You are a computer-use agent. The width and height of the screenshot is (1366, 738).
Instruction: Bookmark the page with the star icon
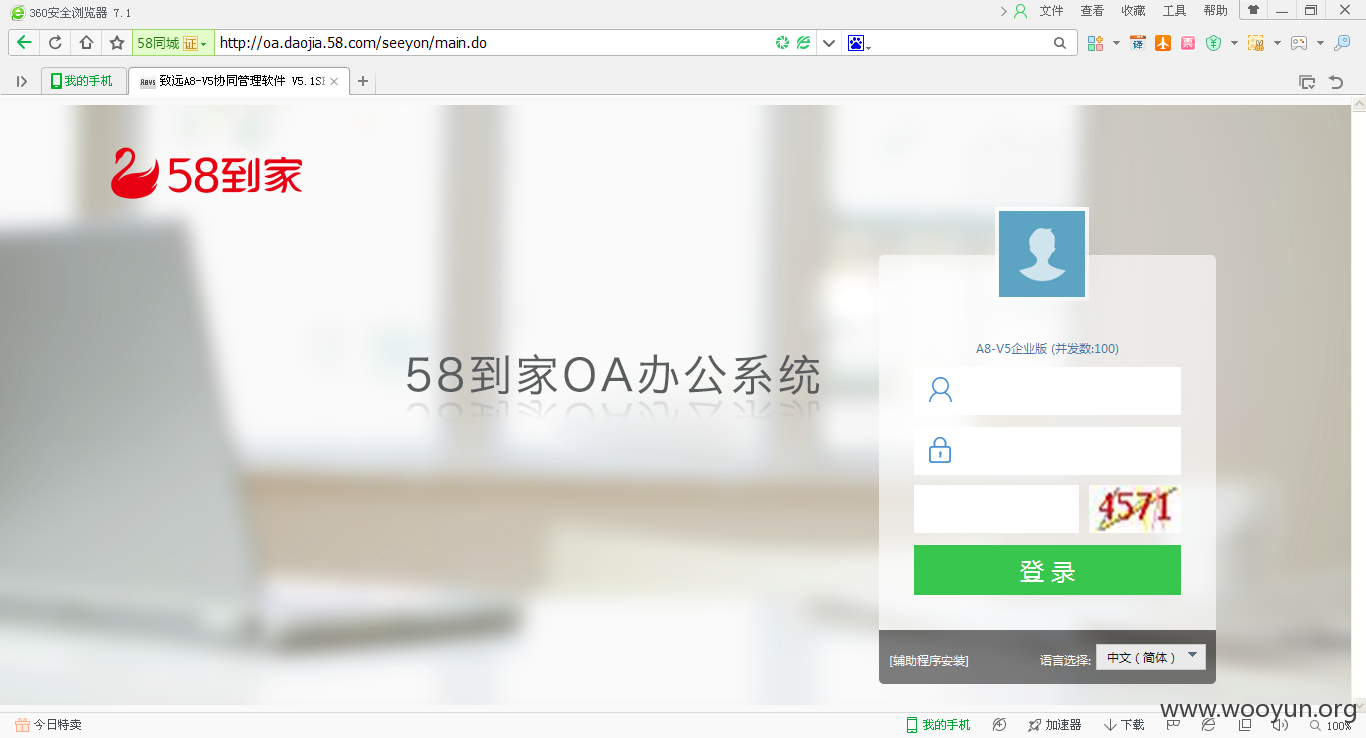coord(117,43)
